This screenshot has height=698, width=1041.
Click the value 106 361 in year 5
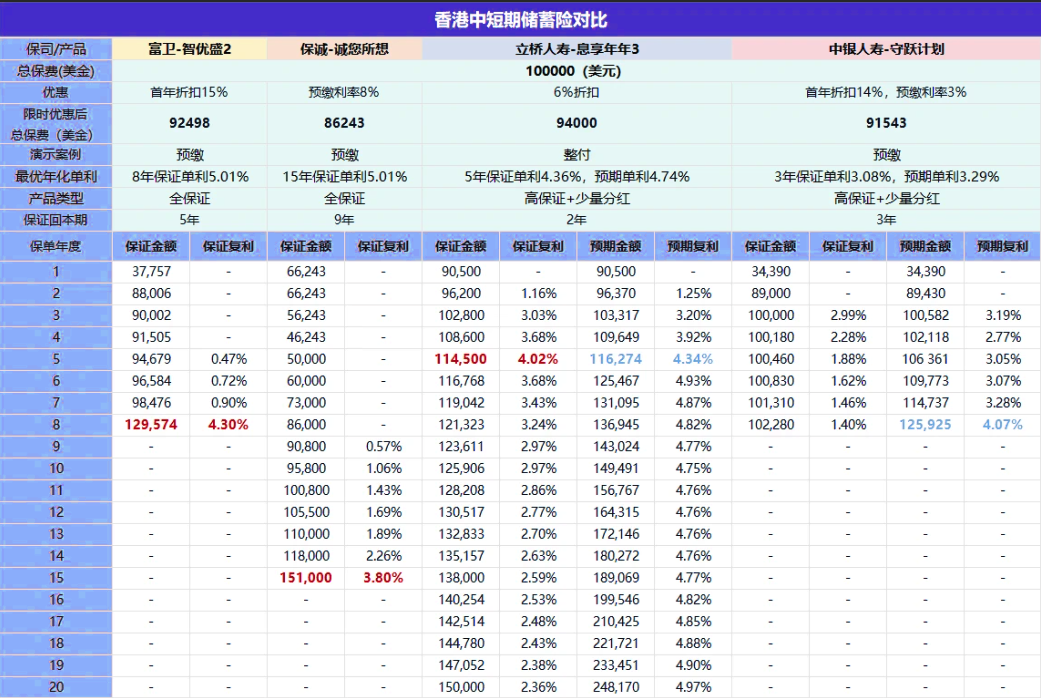(x=925, y=359)
